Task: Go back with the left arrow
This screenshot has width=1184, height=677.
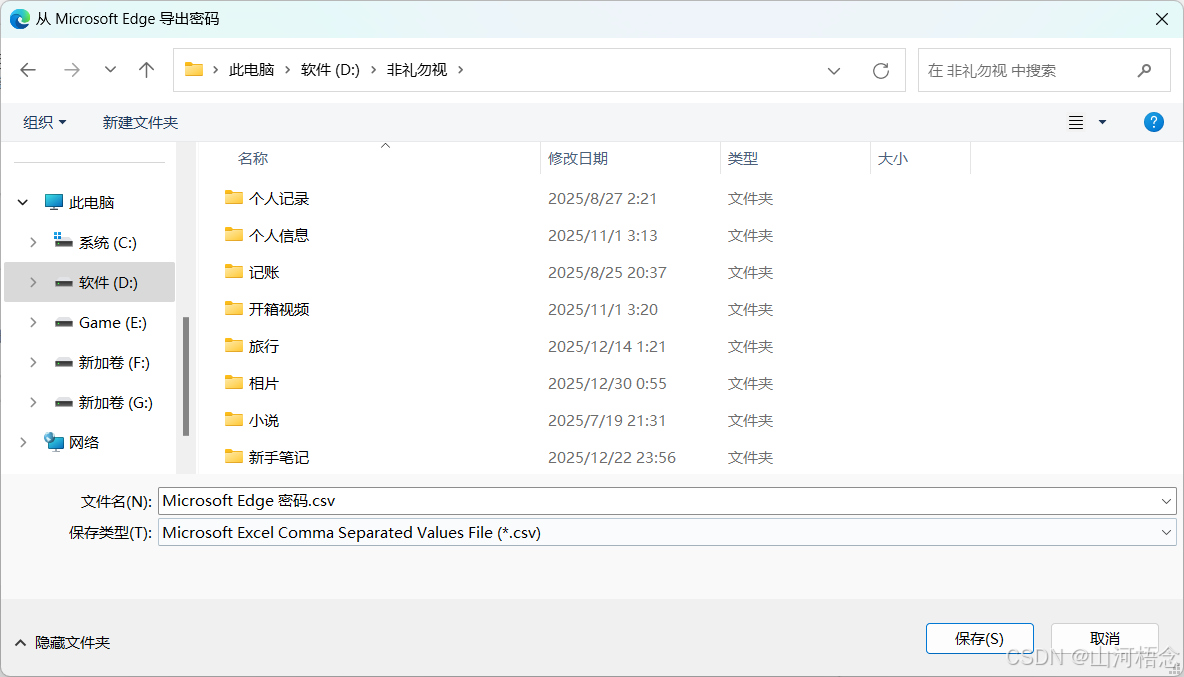Action: click(28, 70)
